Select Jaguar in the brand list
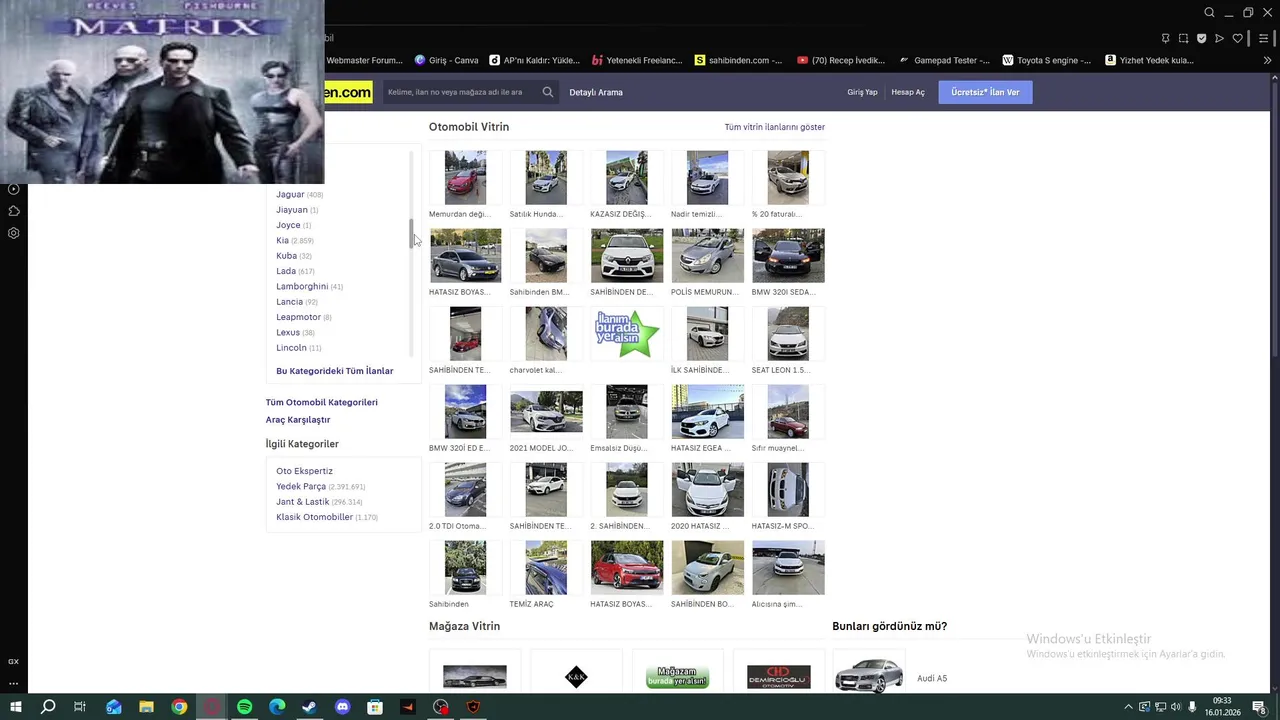 pyautogui.click(x=290, y=194)
